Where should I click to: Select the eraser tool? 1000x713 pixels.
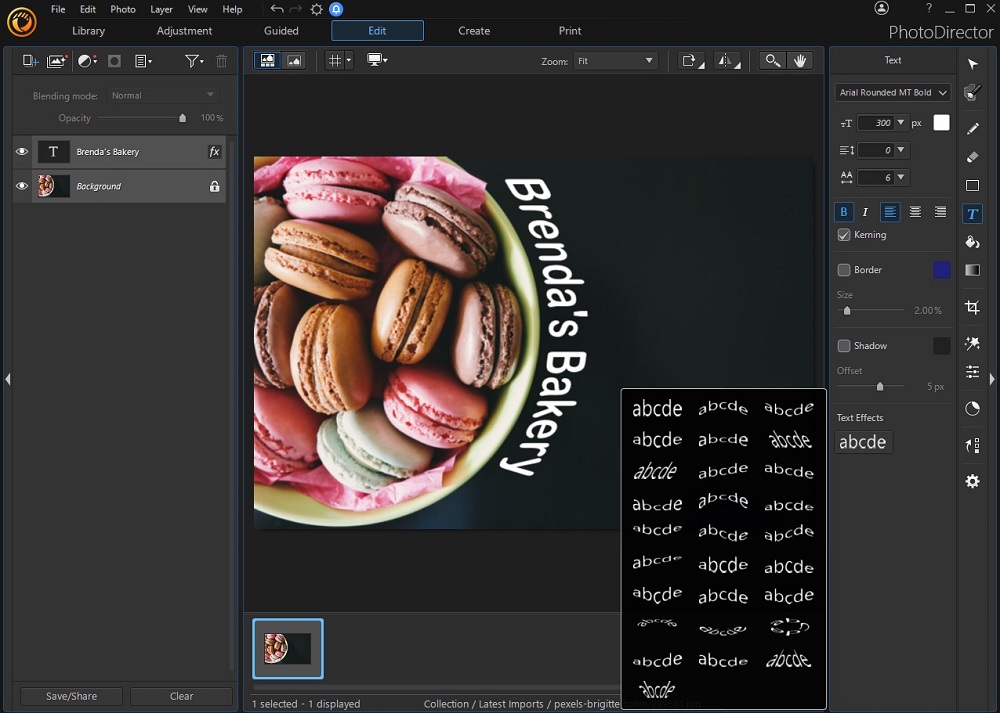[972, 158]
